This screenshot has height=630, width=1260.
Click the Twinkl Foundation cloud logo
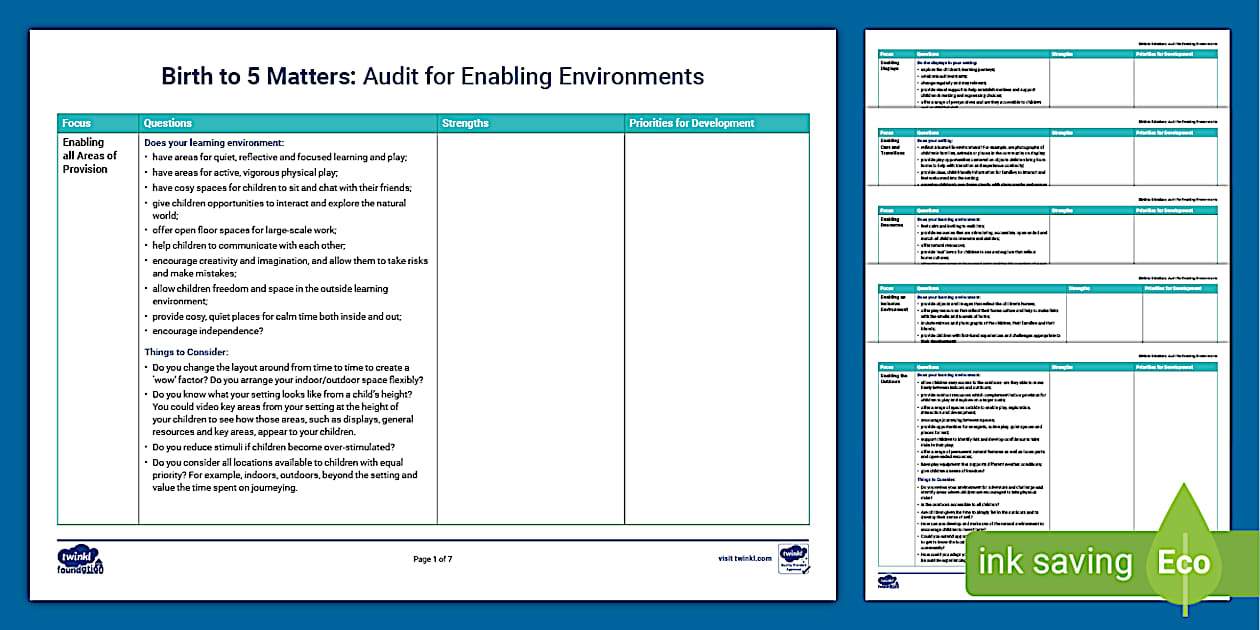pyautogui.click(x=77, y=557)
